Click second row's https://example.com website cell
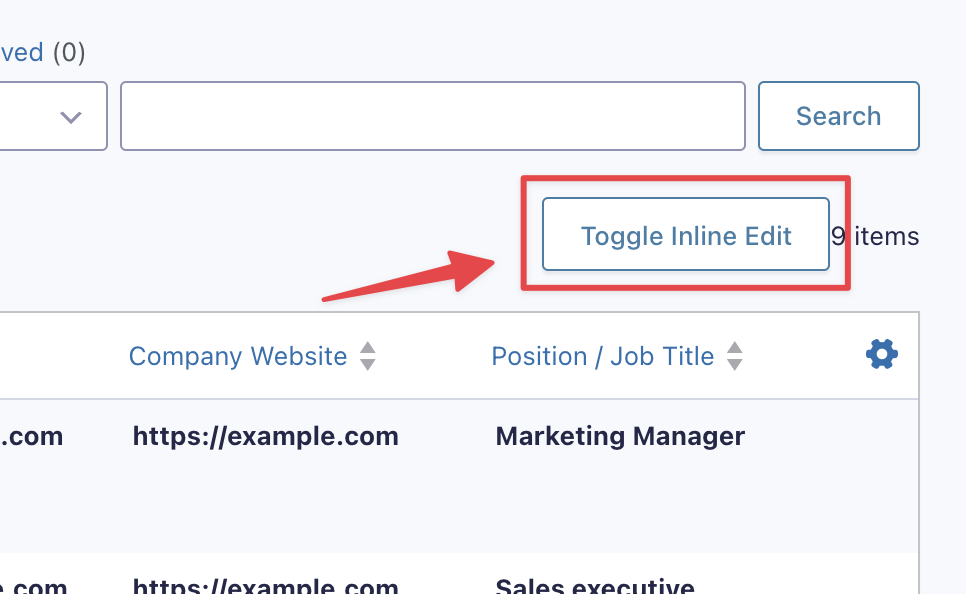The height and width of the screenshot is (594, 966). click(265, 586)
